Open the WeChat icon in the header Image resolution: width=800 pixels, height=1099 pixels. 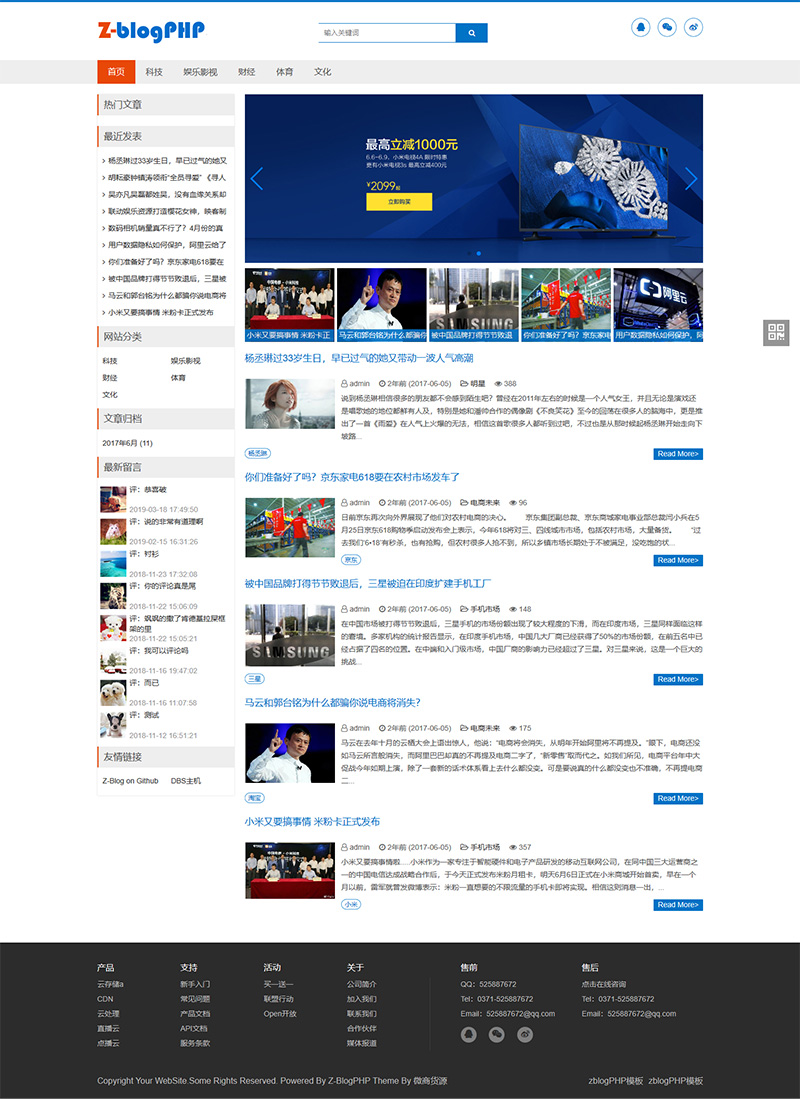click(667, 27)
